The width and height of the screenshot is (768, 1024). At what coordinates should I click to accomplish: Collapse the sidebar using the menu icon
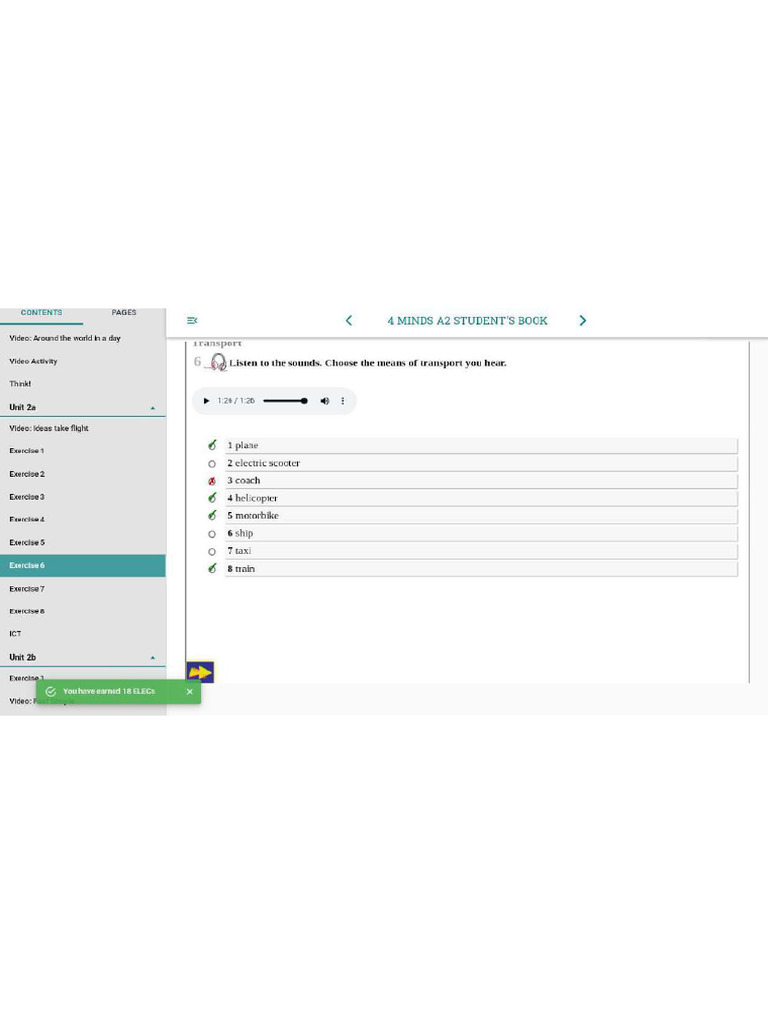(192, 320)
